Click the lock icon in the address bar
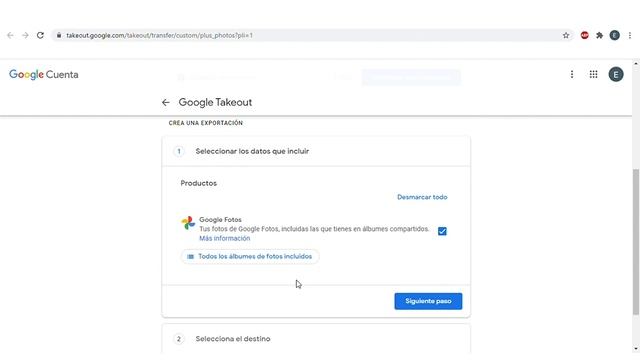Image resolution: width=640 pixels, height=360 pixels. tap(59, 36)
